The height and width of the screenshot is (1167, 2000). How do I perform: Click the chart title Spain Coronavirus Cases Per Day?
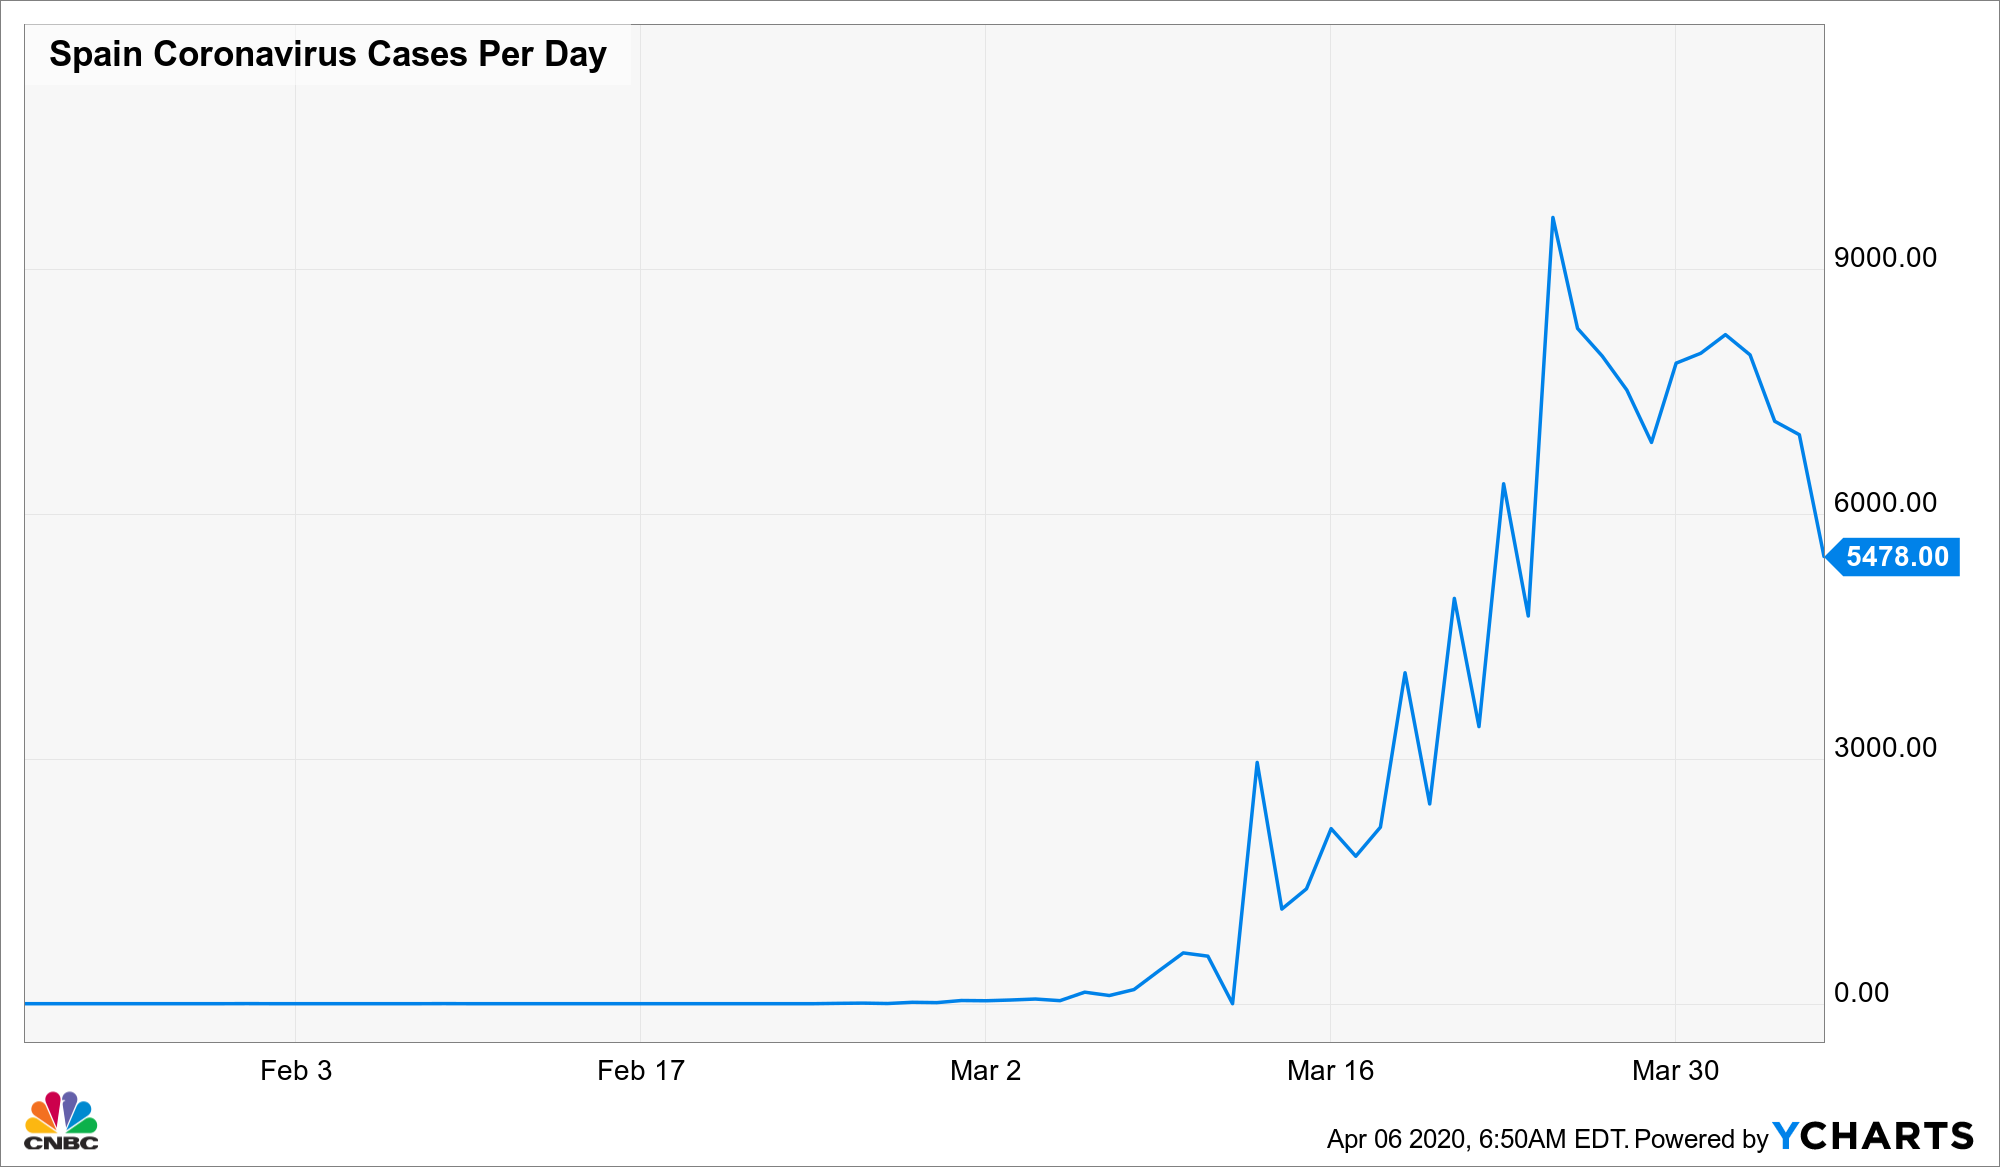click(328, 54)
